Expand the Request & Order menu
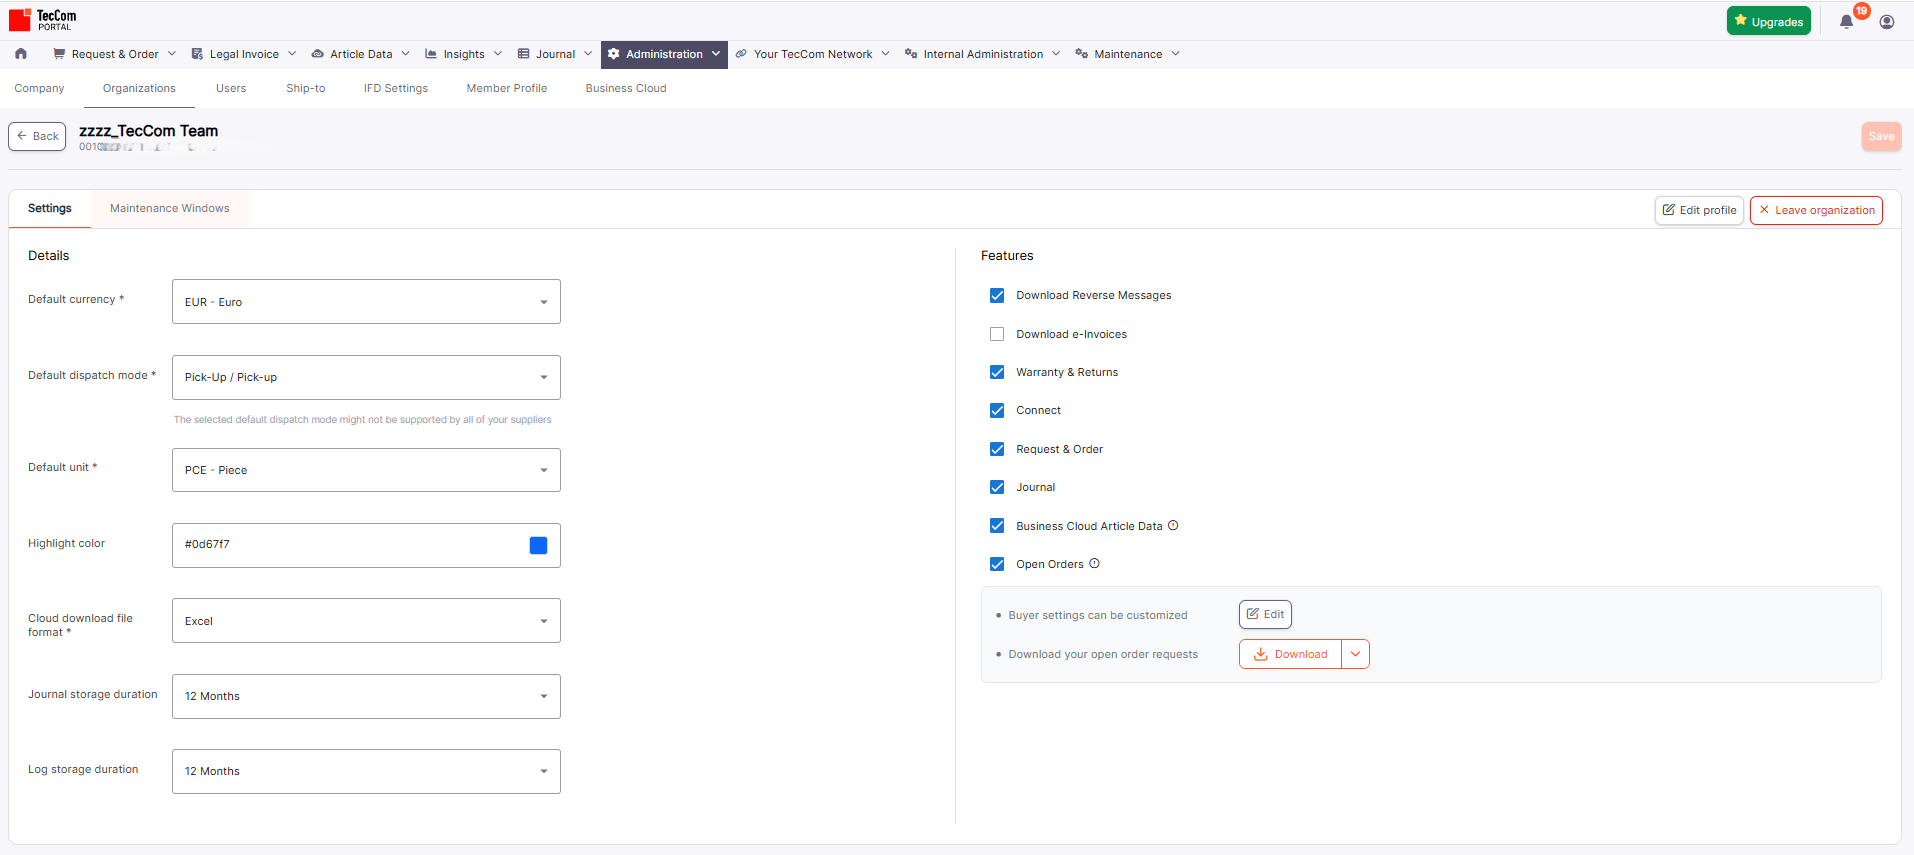The height and width of the screenshot is (855, 1914). pos(172,54)
